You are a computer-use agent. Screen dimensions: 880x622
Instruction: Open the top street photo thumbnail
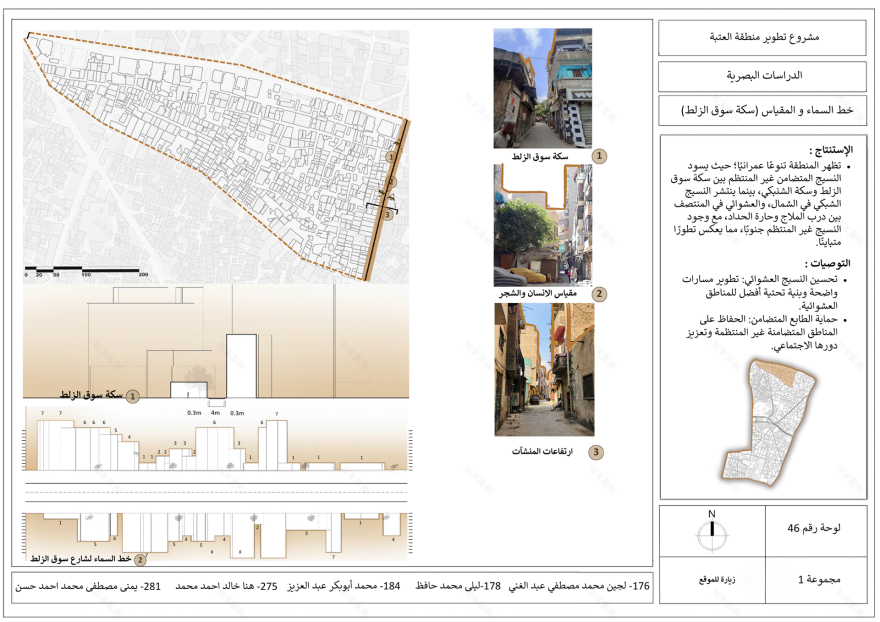pyautogui.click(x=542, y=88)
